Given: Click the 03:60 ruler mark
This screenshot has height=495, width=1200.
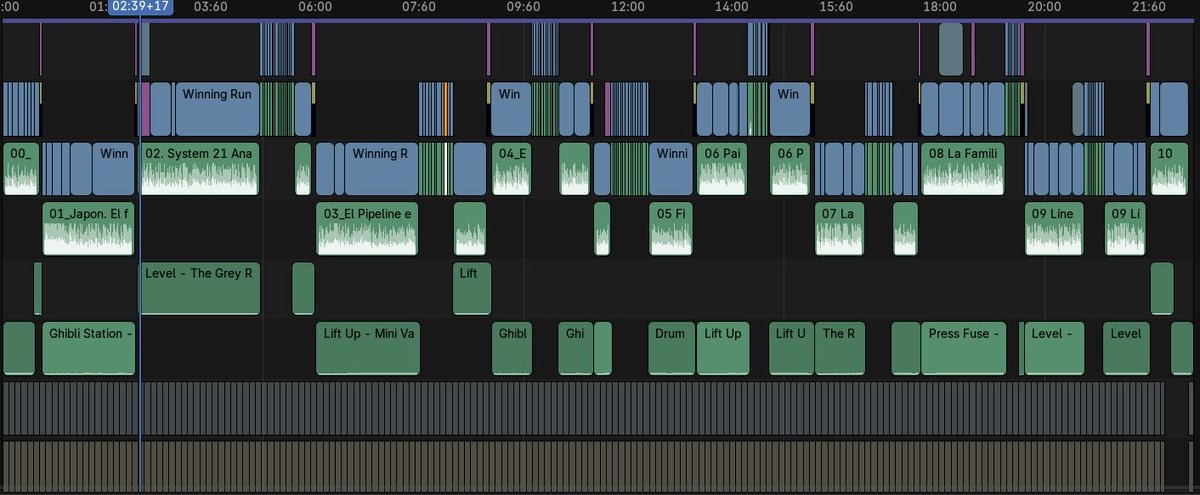Looking at the screenshot, I should coord(210,7).
